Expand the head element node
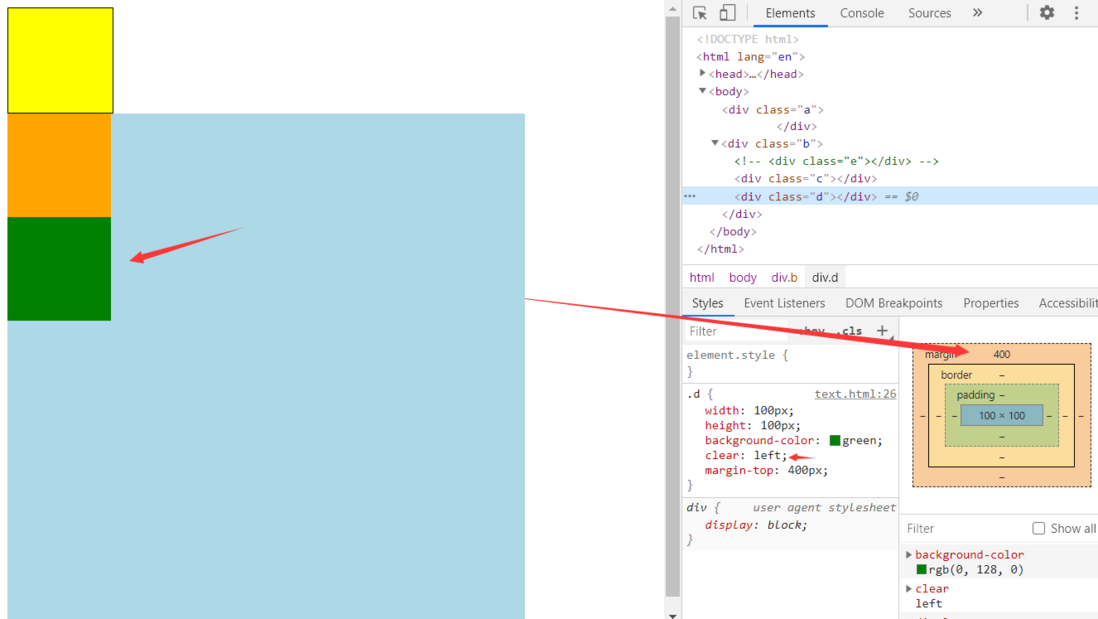Image resolution: width=1098 pixels, height=619 pixels. pos(702,74)
